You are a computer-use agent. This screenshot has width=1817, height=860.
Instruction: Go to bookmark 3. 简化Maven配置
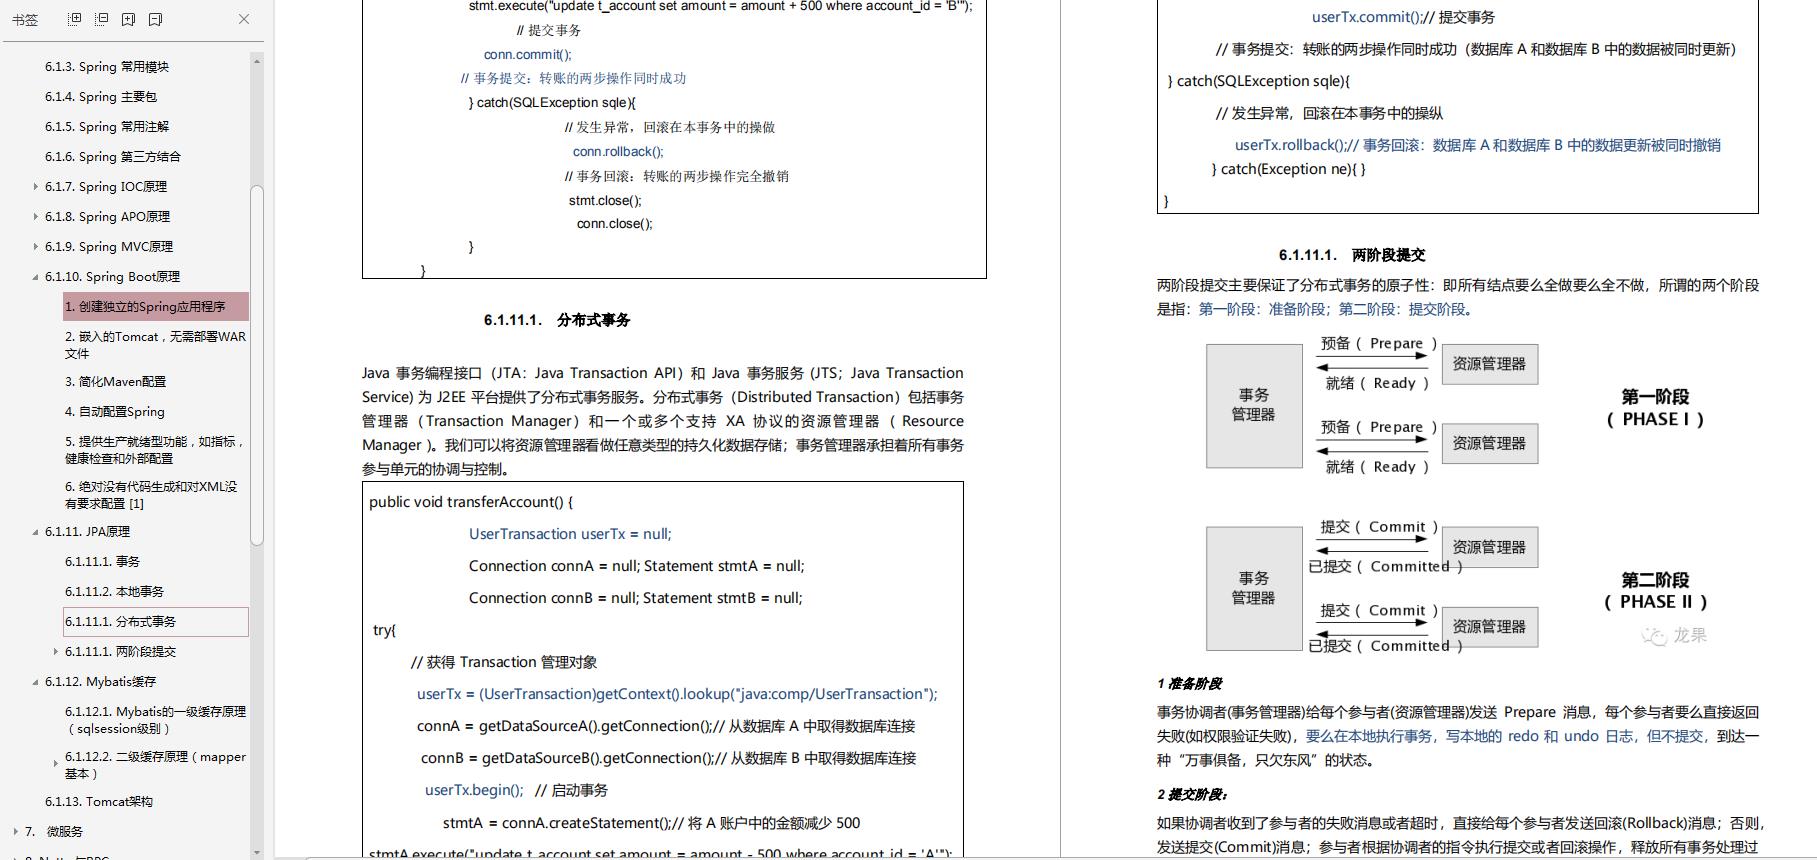coord(116,381)
